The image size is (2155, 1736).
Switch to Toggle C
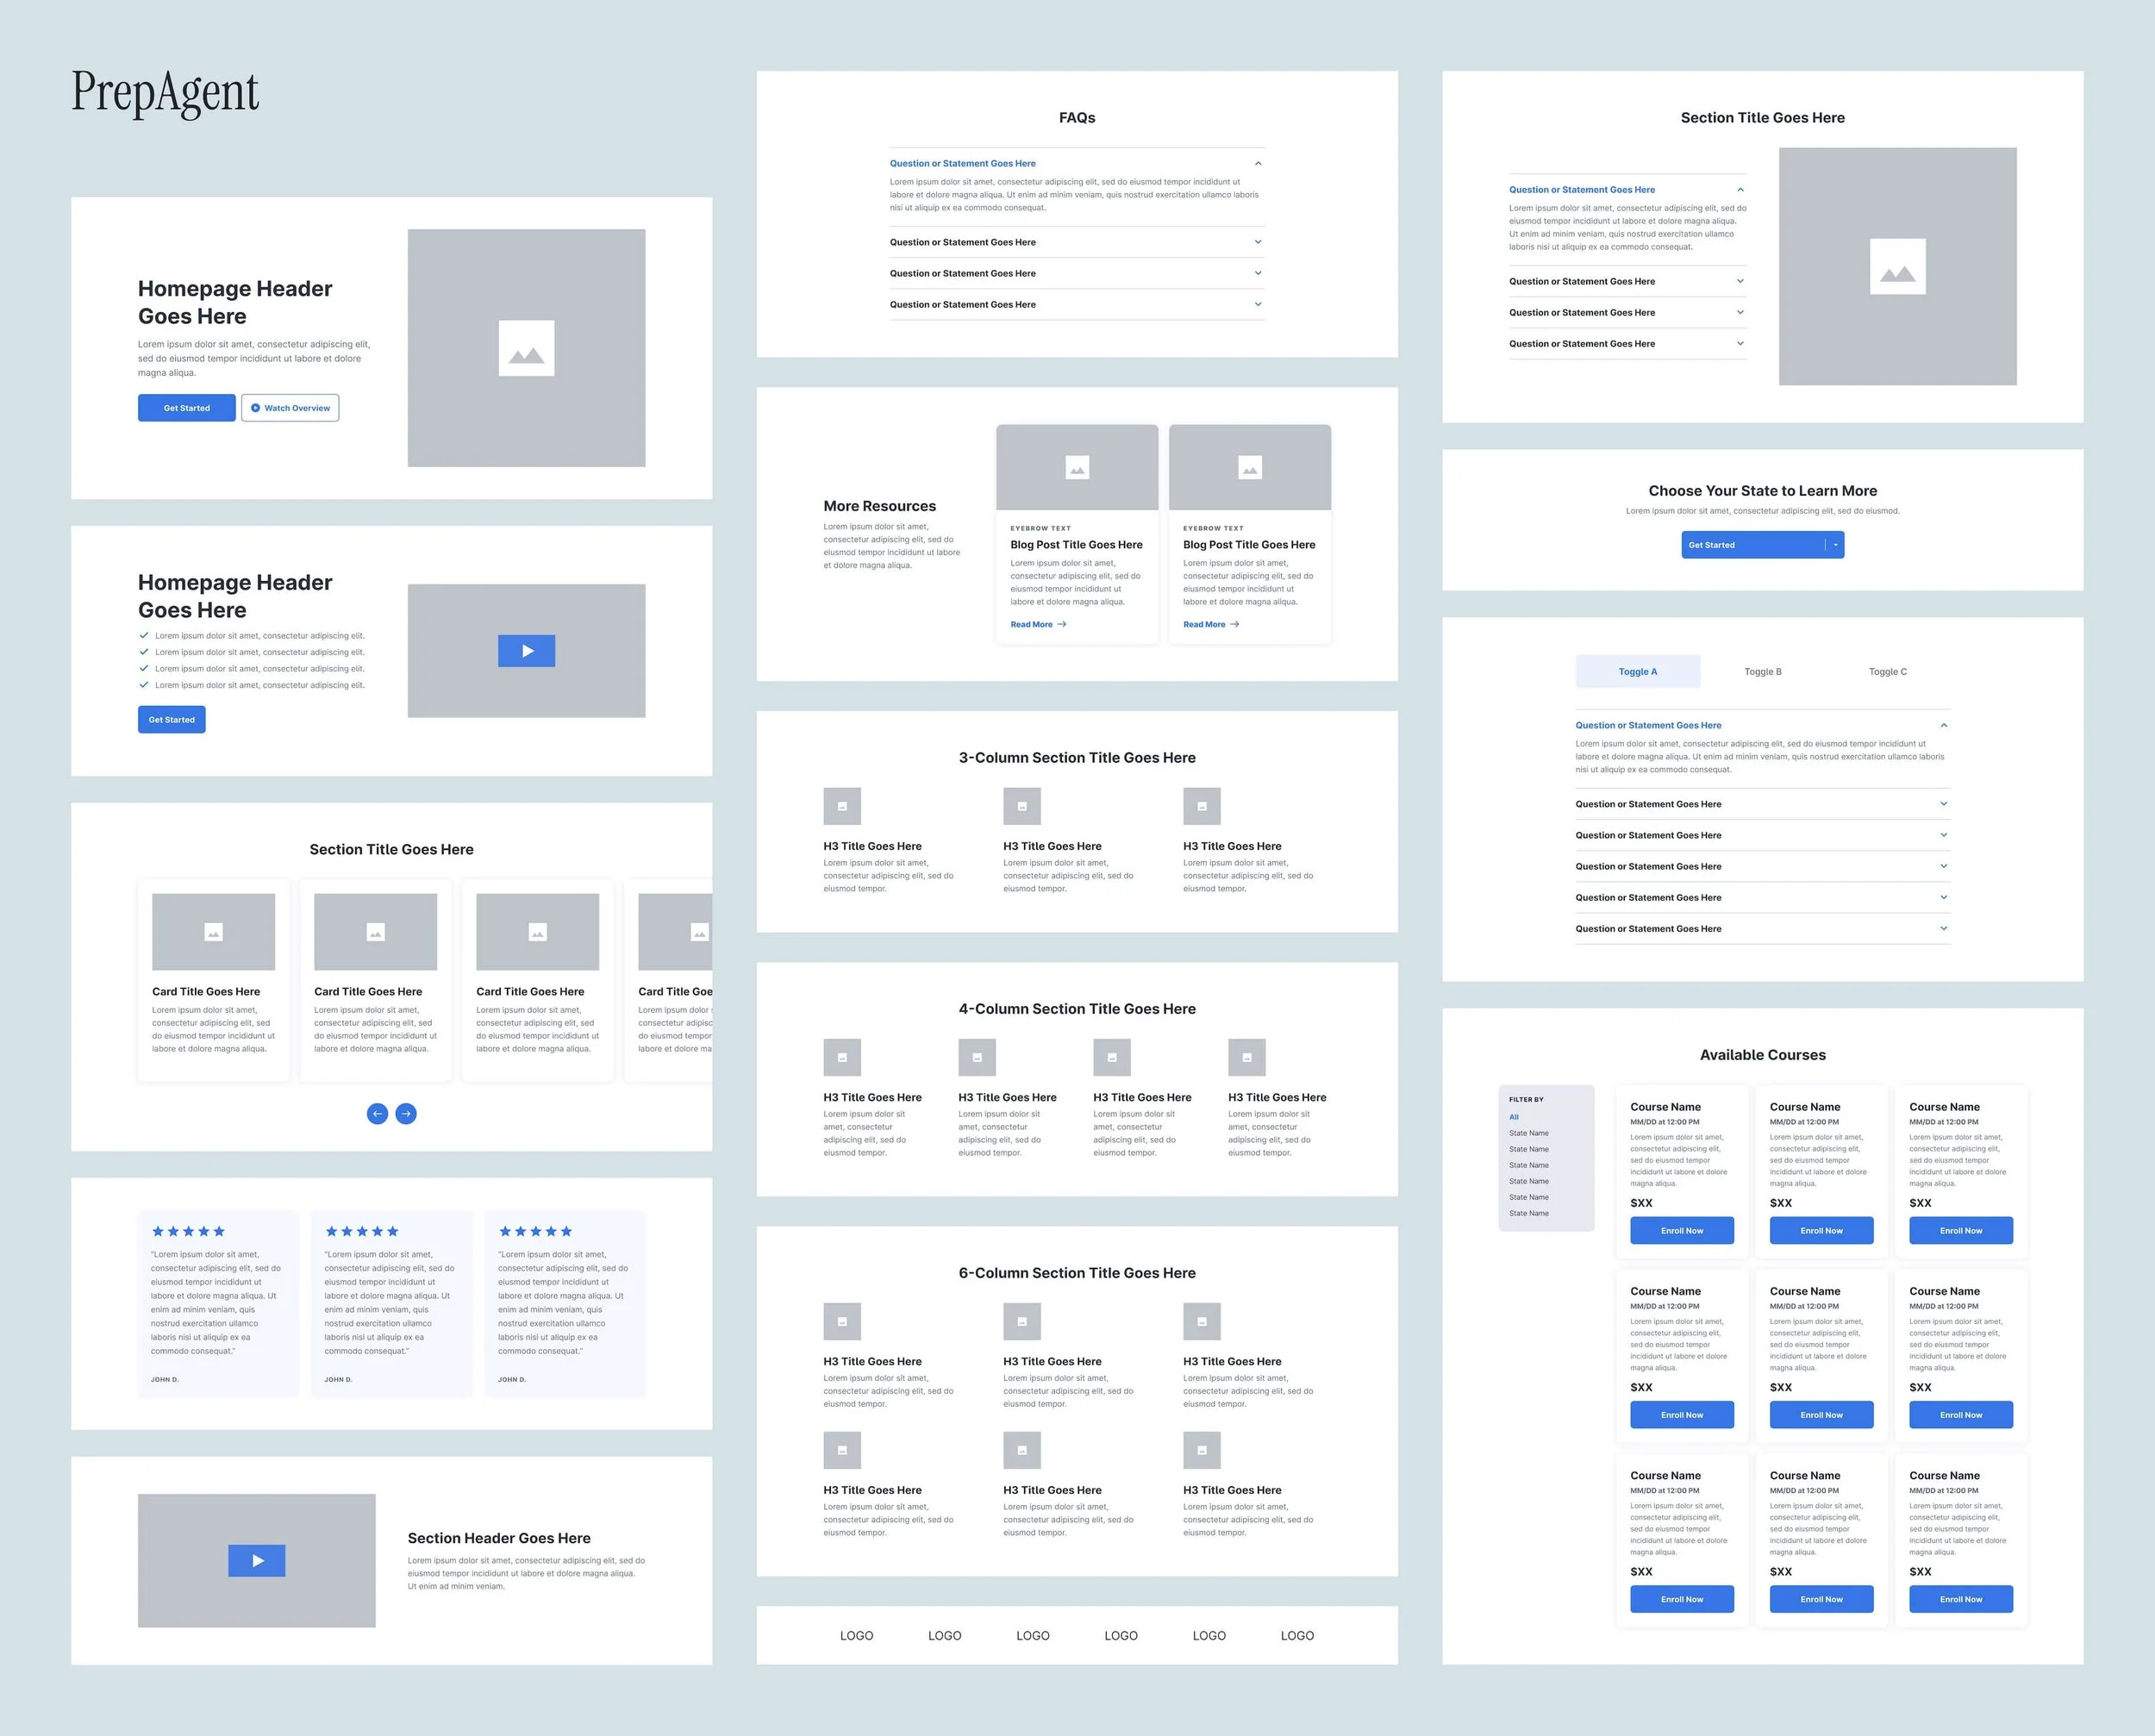(1887, 672)
